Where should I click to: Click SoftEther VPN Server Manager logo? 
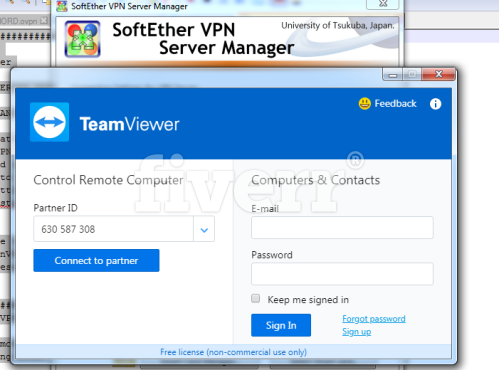coord(82,39)
